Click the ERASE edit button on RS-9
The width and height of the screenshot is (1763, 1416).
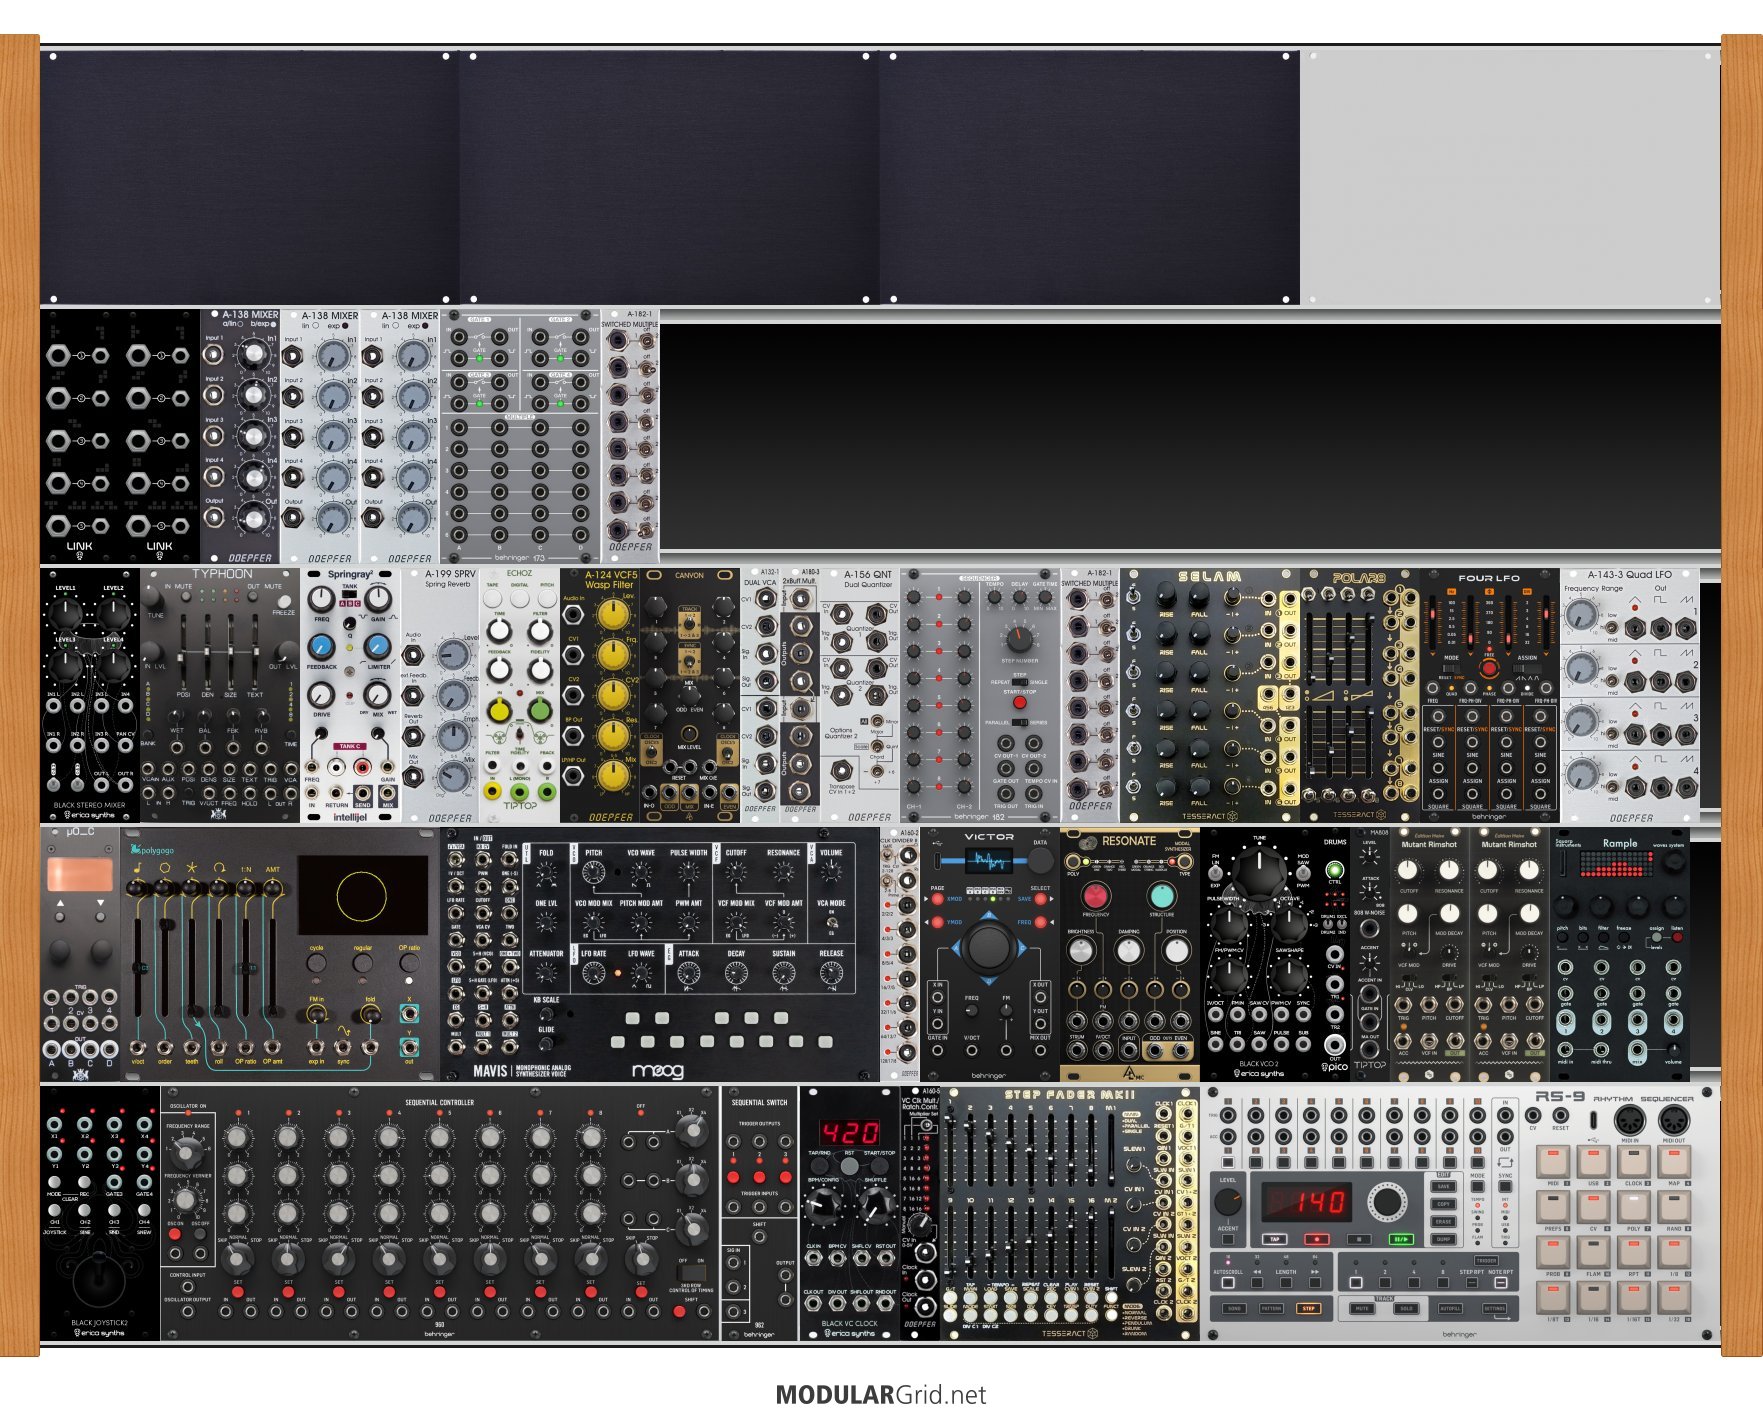tap(1443, 1221)
